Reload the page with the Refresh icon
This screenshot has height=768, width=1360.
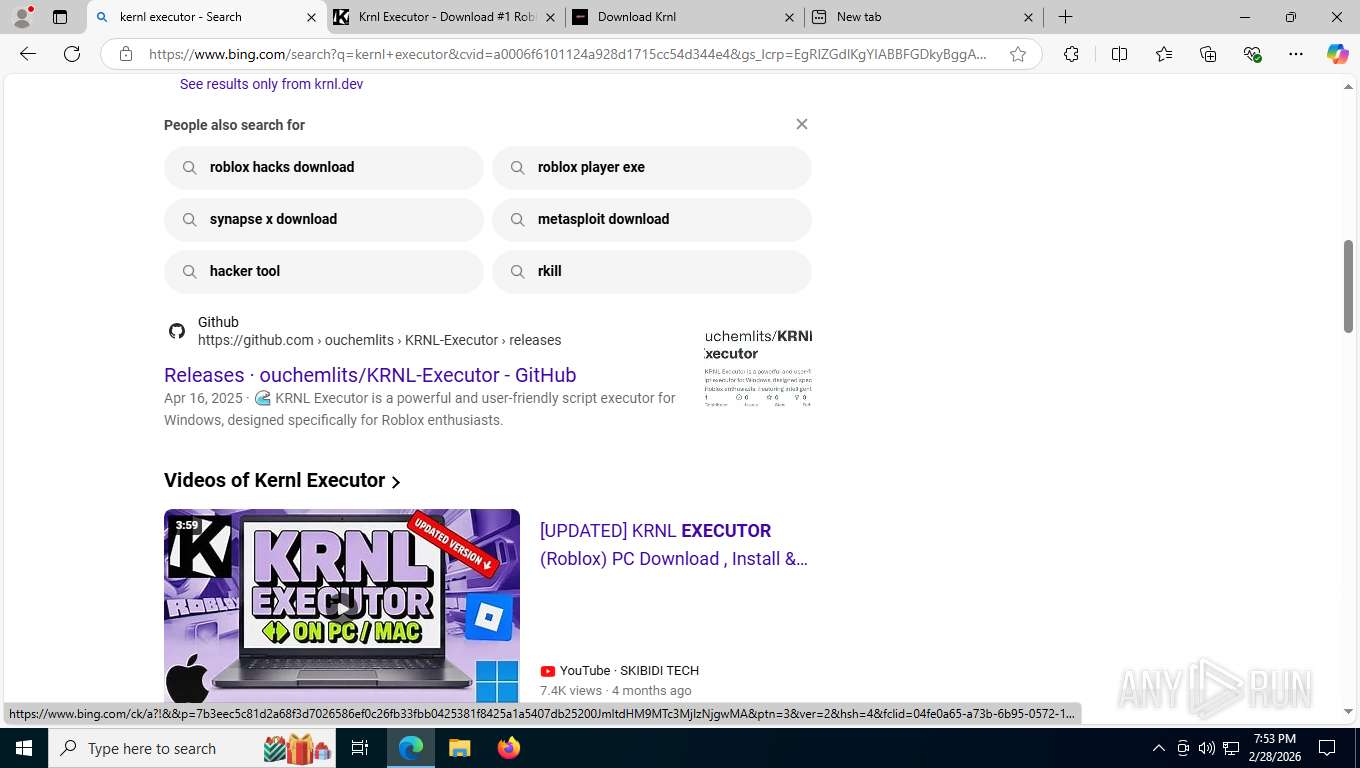click(72, 54)
